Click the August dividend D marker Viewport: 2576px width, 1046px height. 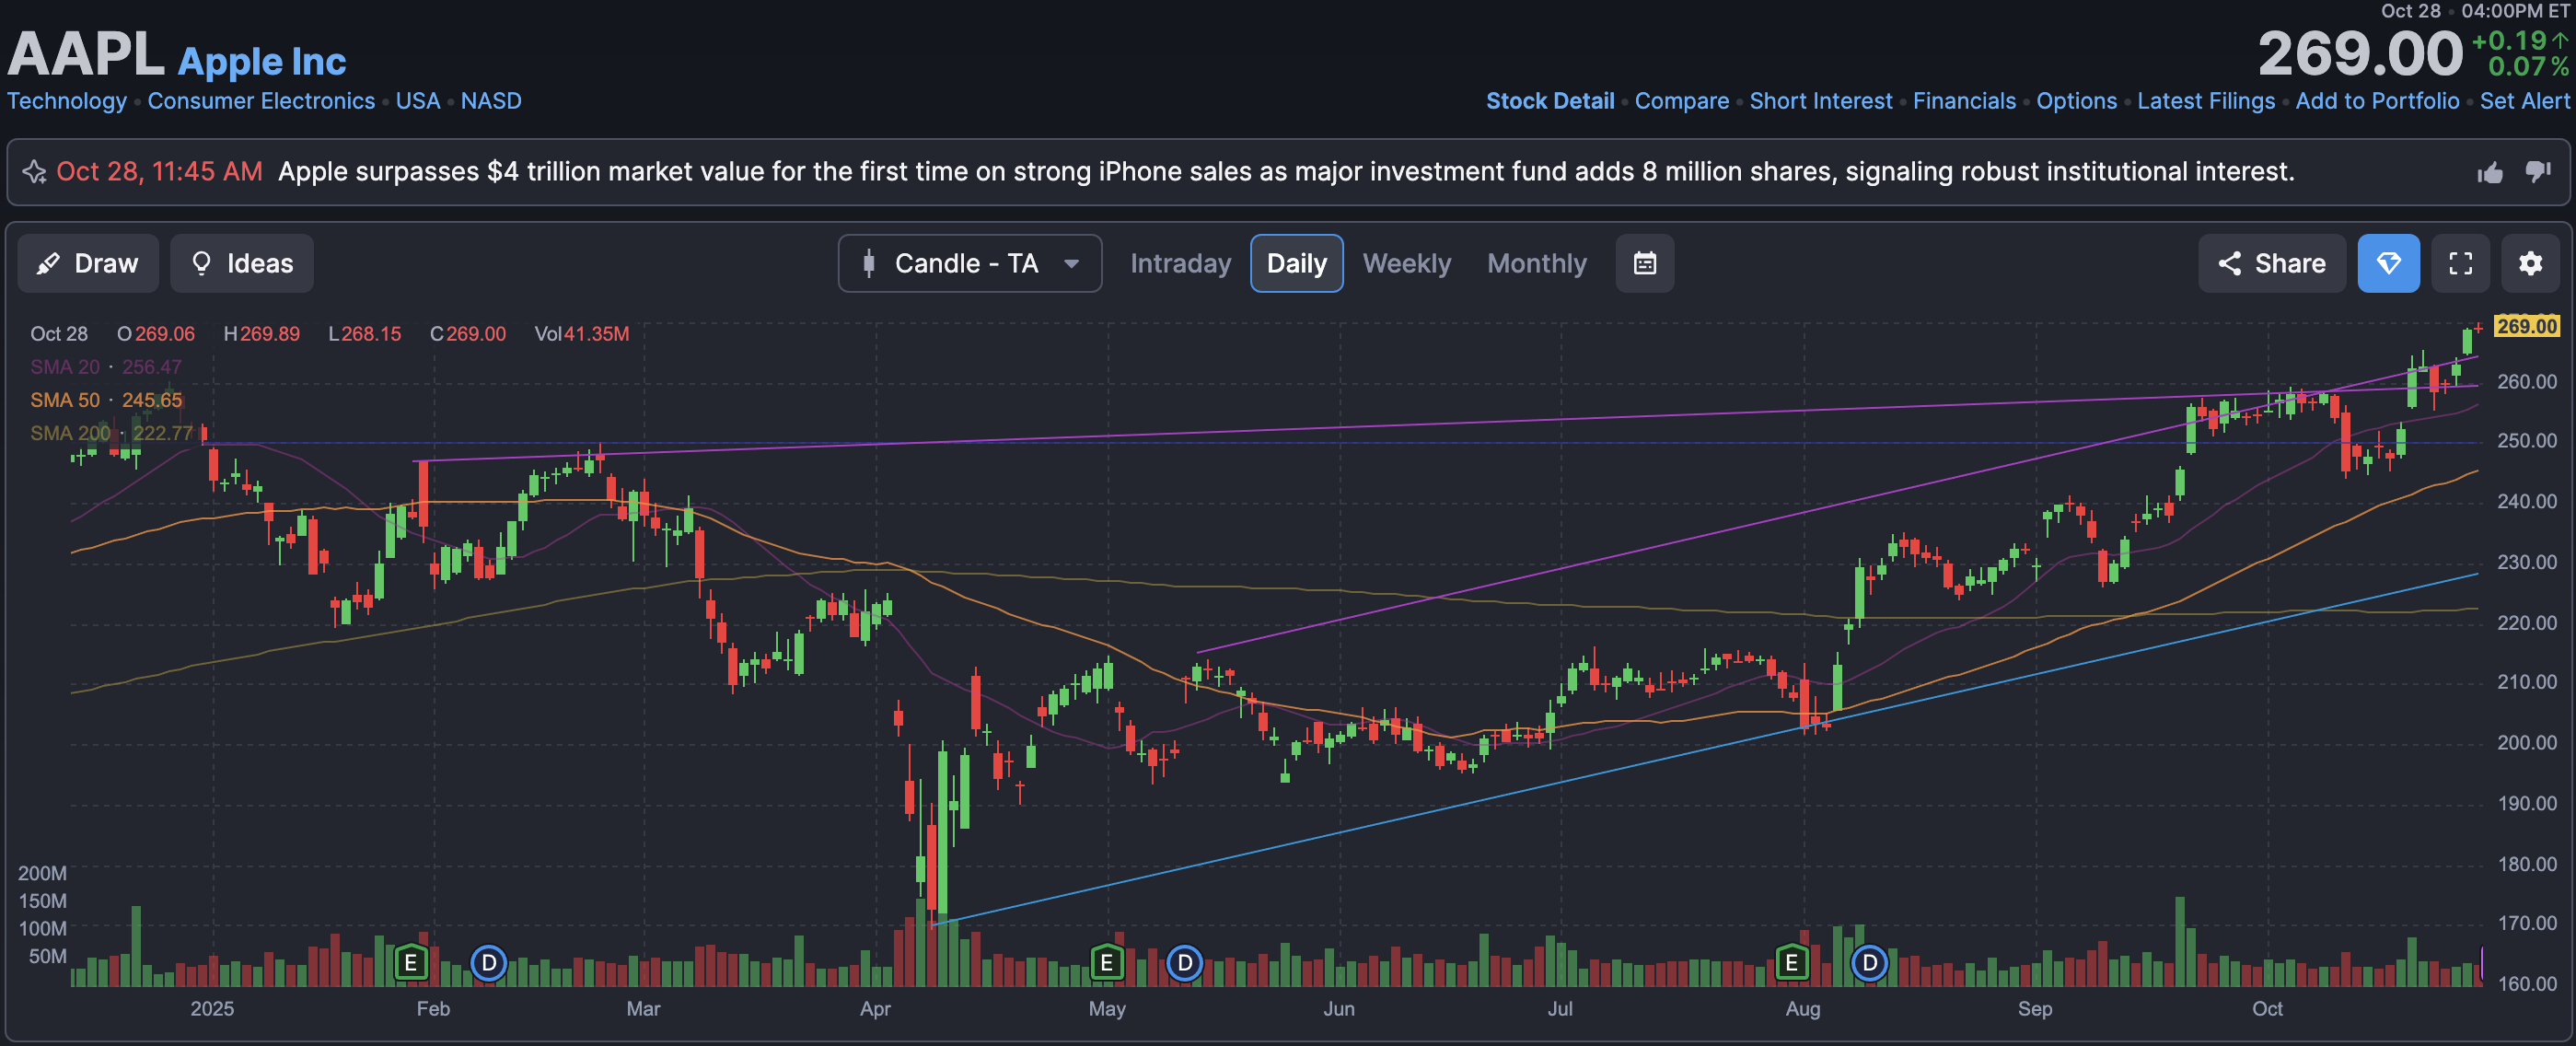tap(1868, 963)
